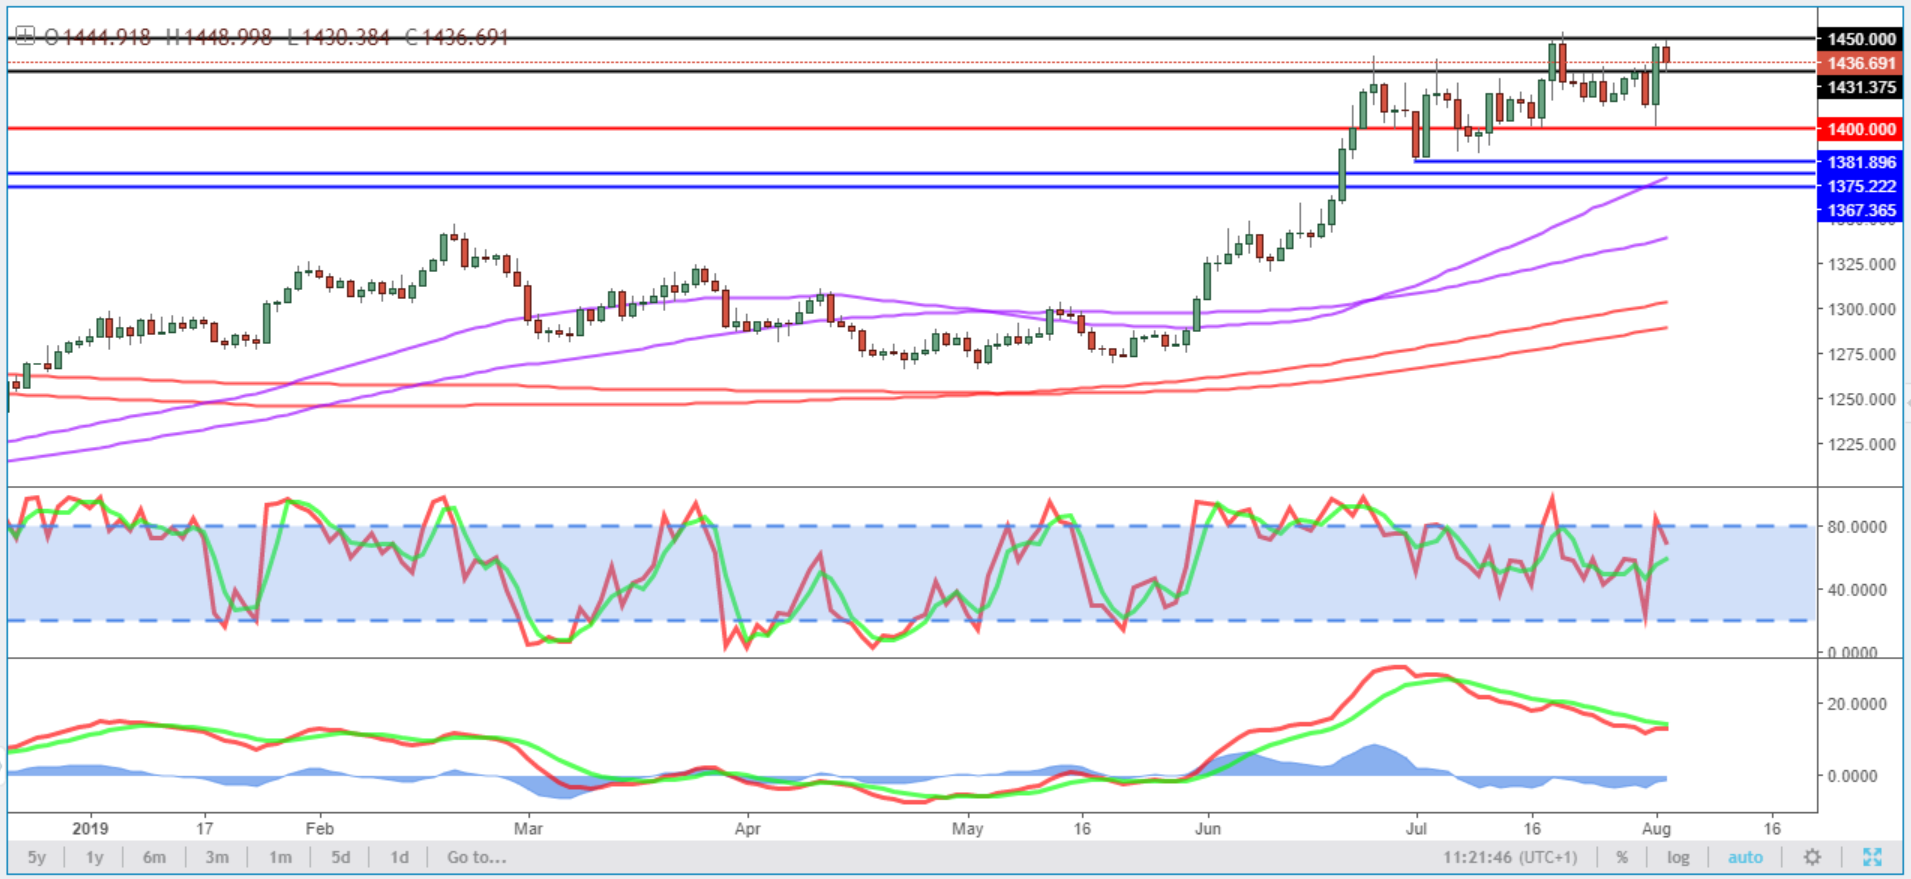
Task: Click the high value H1448.998 in legend
Action: coord(218,38)
